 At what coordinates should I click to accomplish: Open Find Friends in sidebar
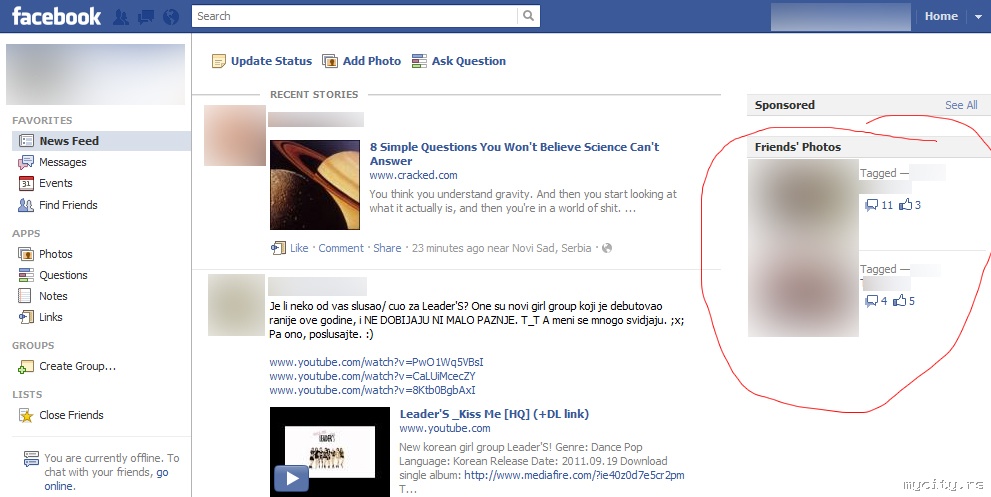point(68,205)
